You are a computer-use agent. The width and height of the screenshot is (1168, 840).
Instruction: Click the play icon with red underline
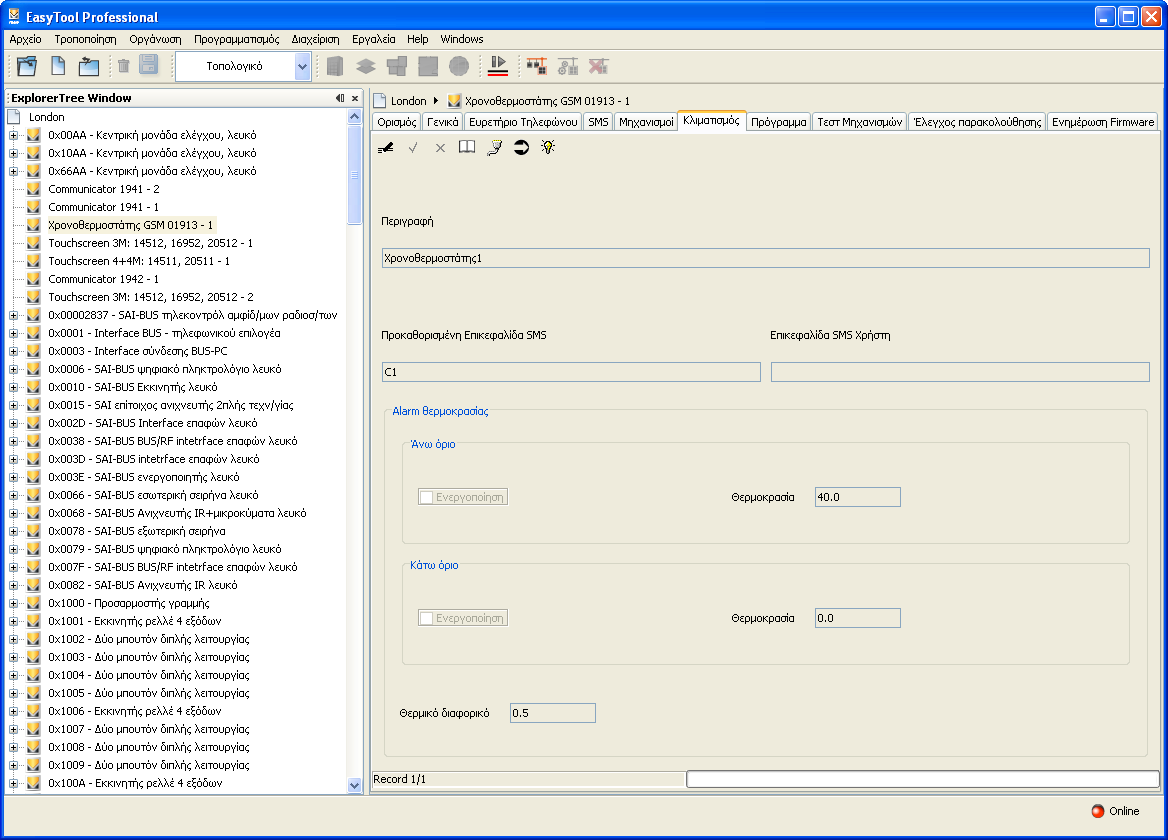point(498,66)
